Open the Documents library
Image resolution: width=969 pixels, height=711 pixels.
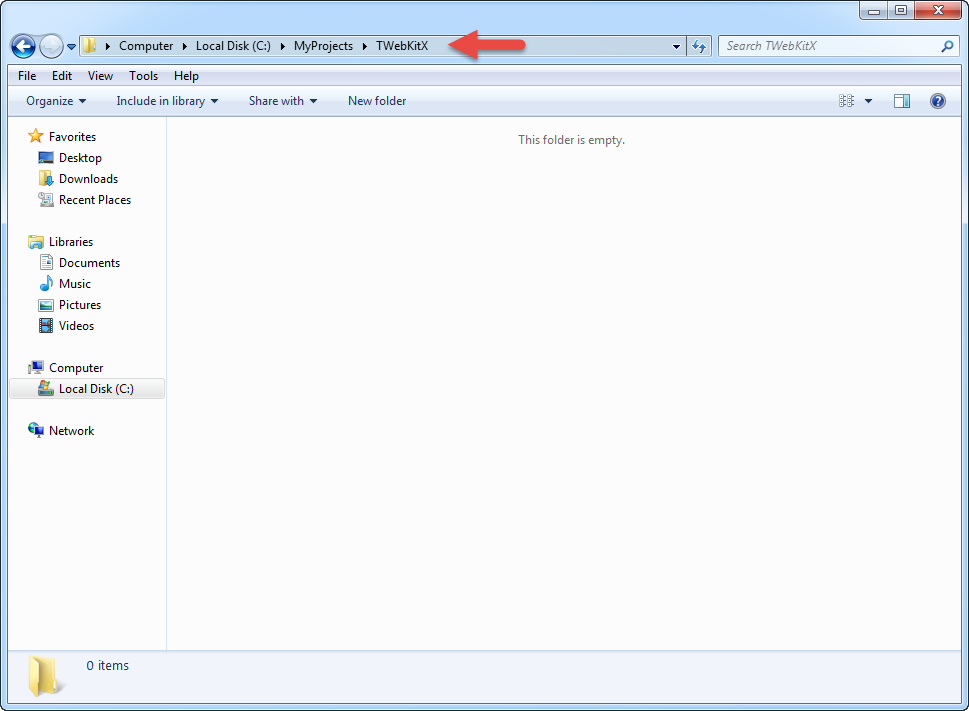click(x=90, y=263)
